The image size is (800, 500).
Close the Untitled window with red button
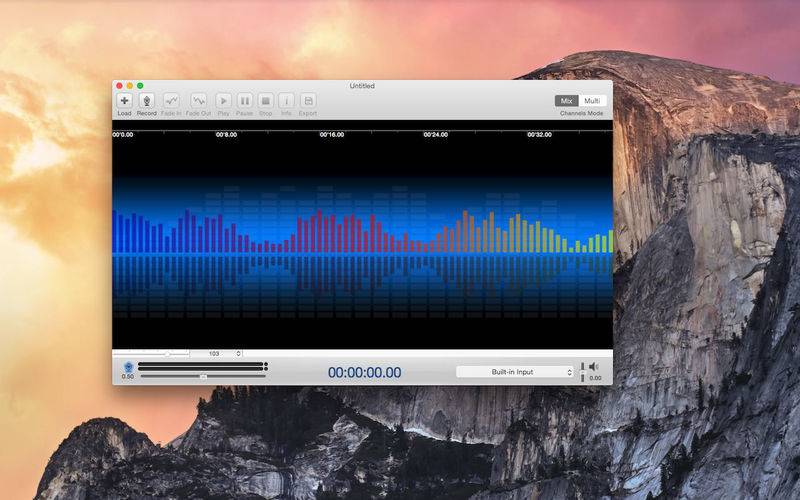119,86
